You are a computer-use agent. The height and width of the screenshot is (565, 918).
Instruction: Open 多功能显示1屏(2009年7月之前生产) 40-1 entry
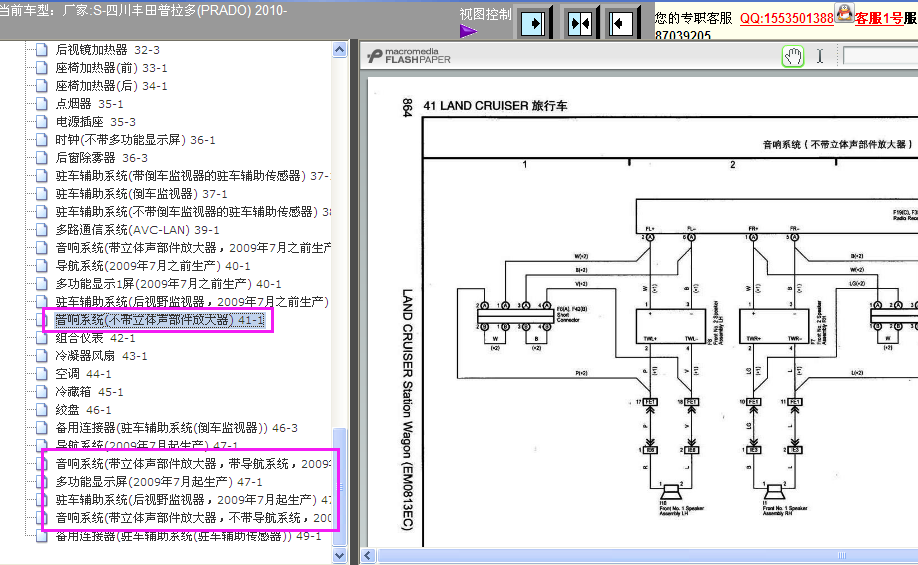(168, 284)
